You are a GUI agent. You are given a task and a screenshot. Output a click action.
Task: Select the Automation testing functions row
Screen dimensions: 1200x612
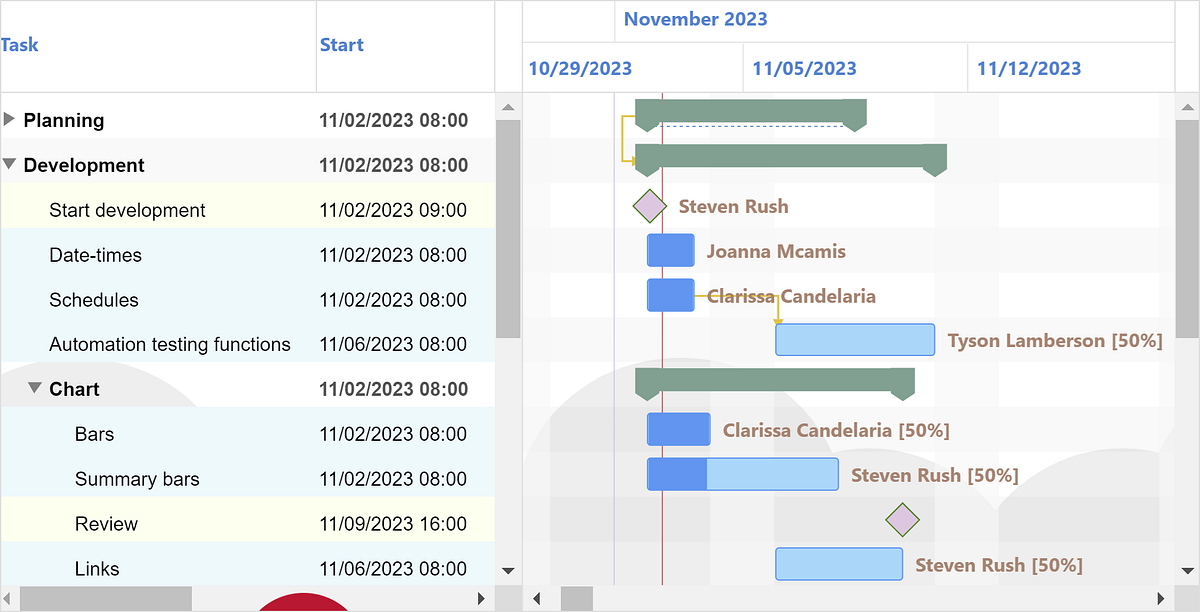(x=170, y=344)
